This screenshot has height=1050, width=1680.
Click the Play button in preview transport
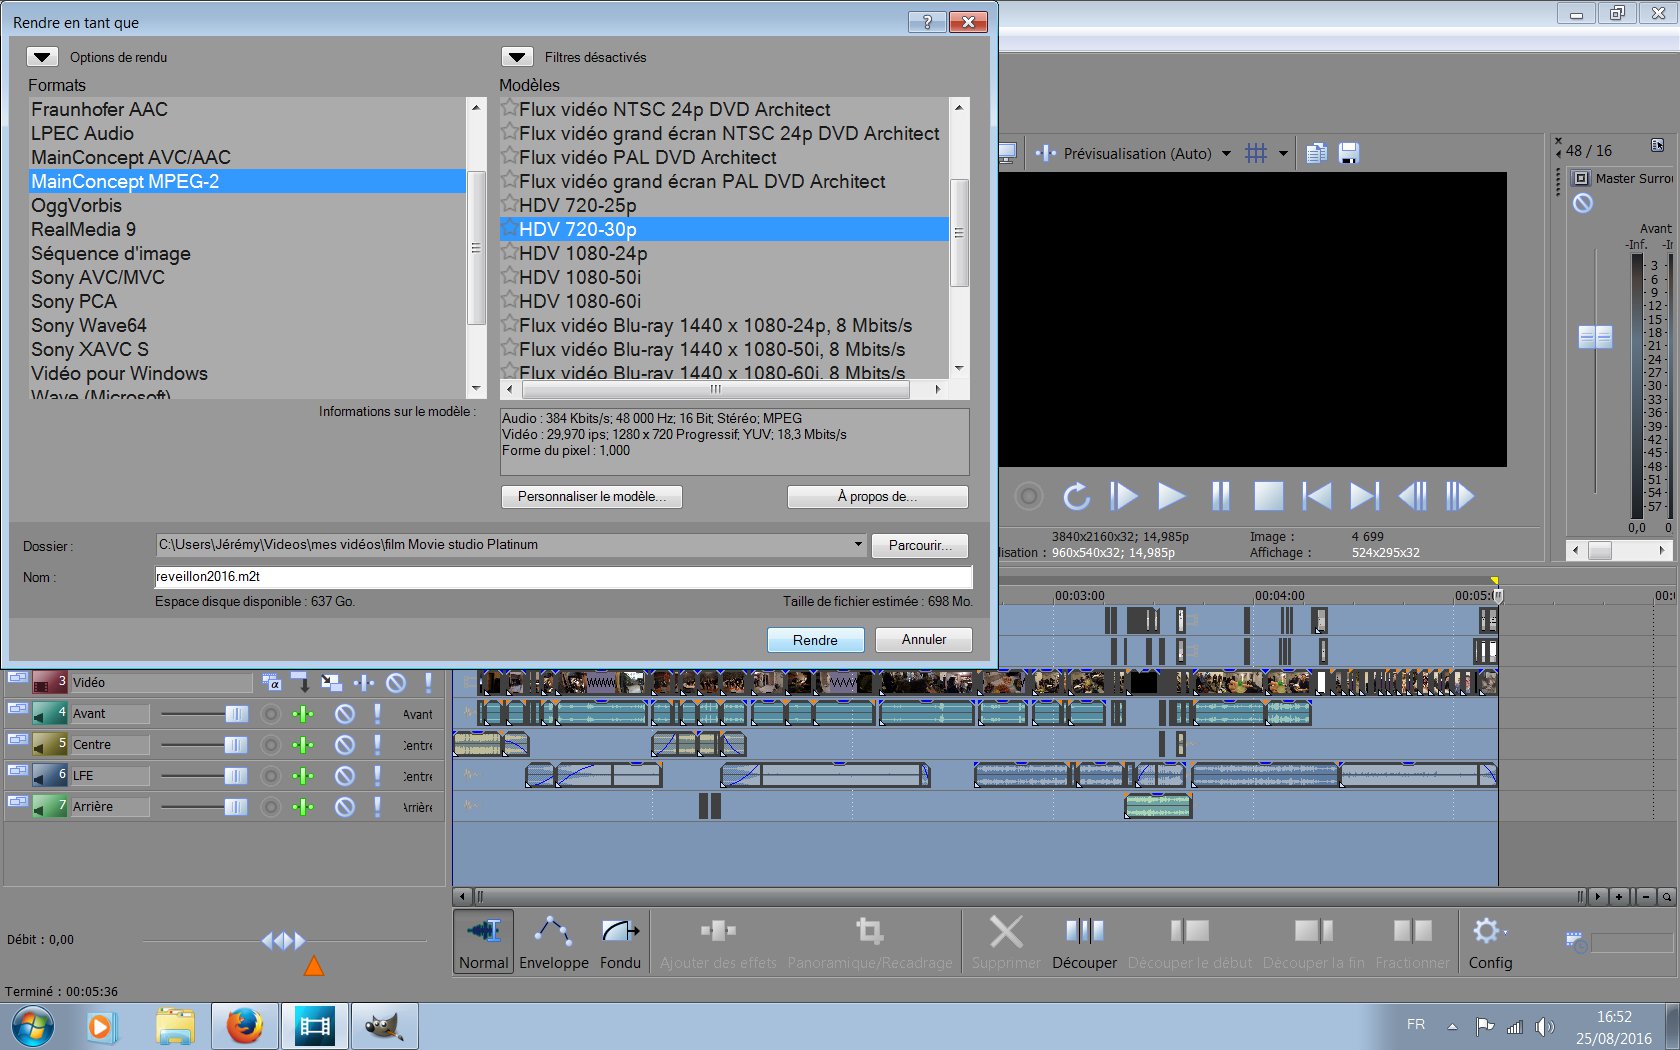[x=1171, y=496]
